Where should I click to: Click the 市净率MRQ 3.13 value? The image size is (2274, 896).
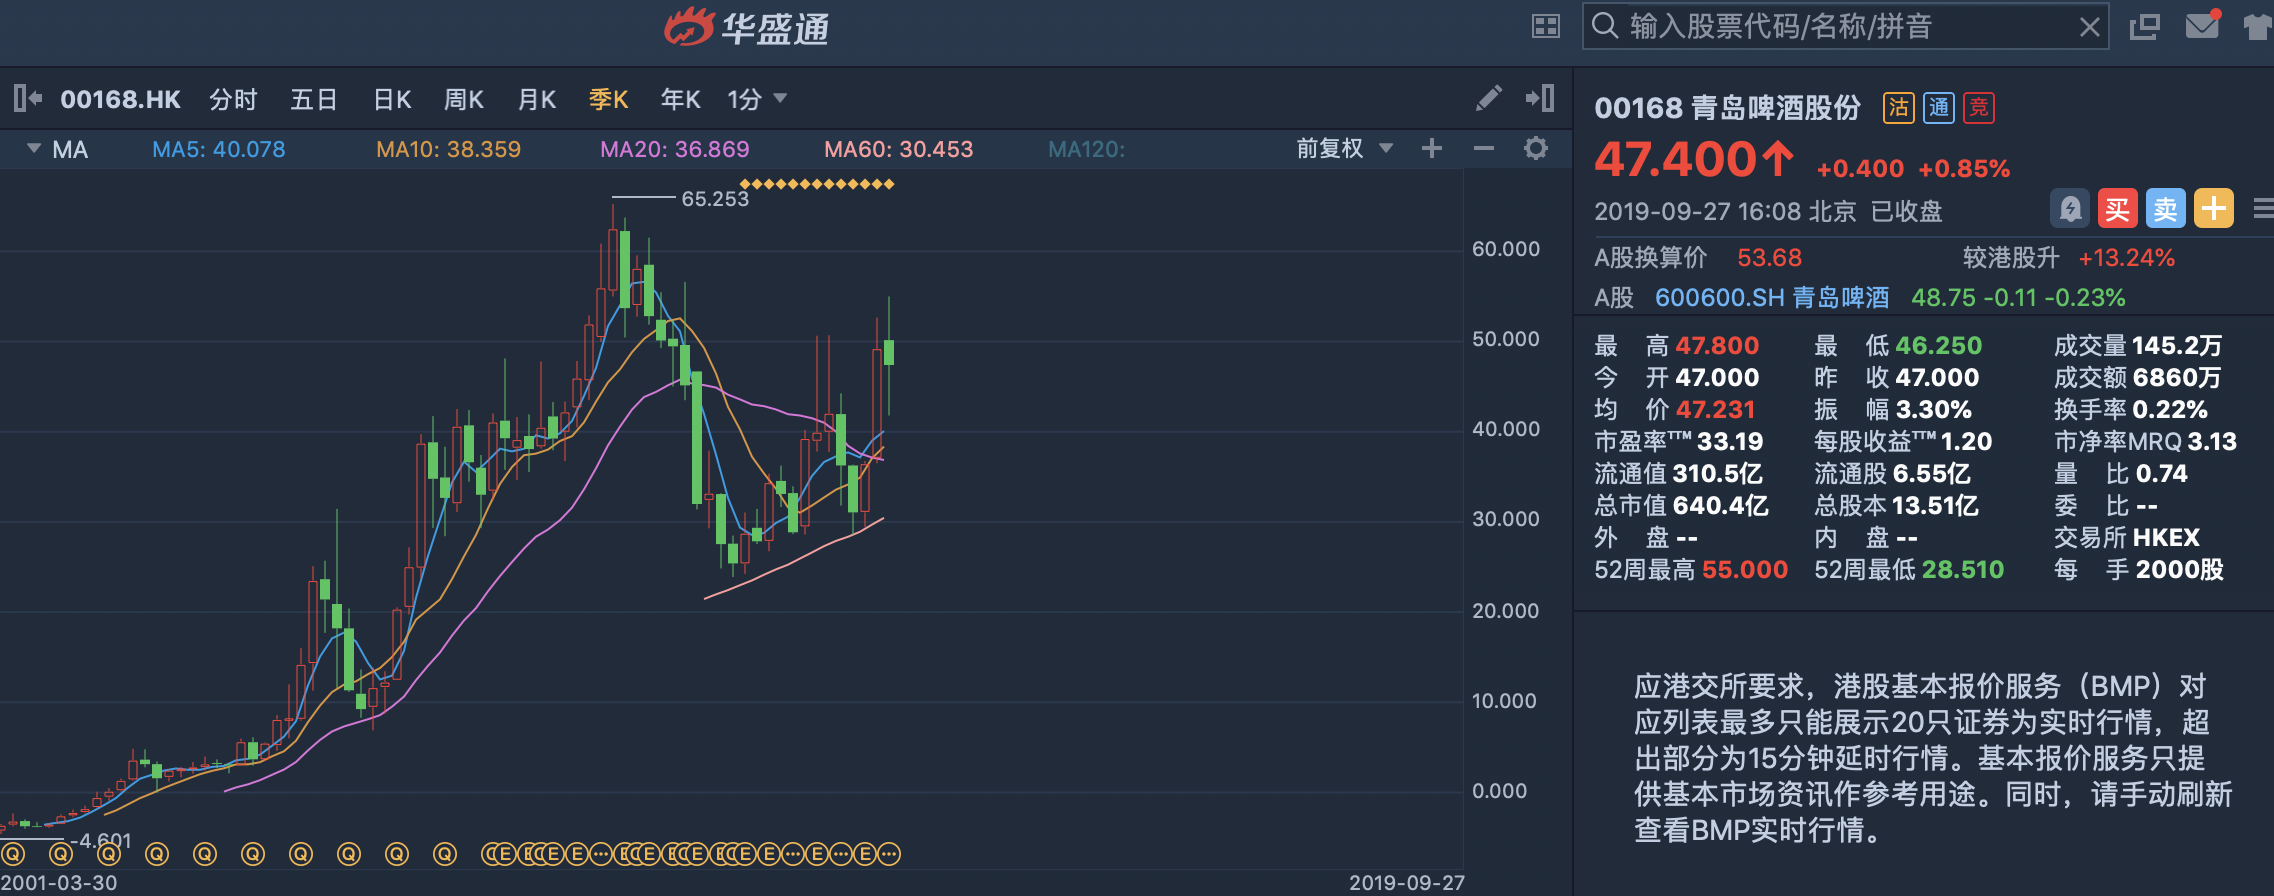pyautogui.click(x=2212, y=442)
